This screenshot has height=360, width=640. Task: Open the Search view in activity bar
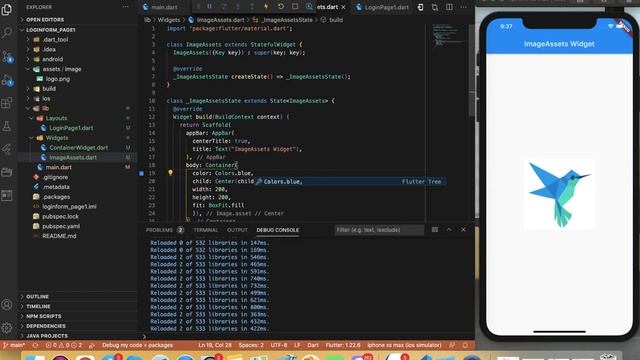point(7,33)
